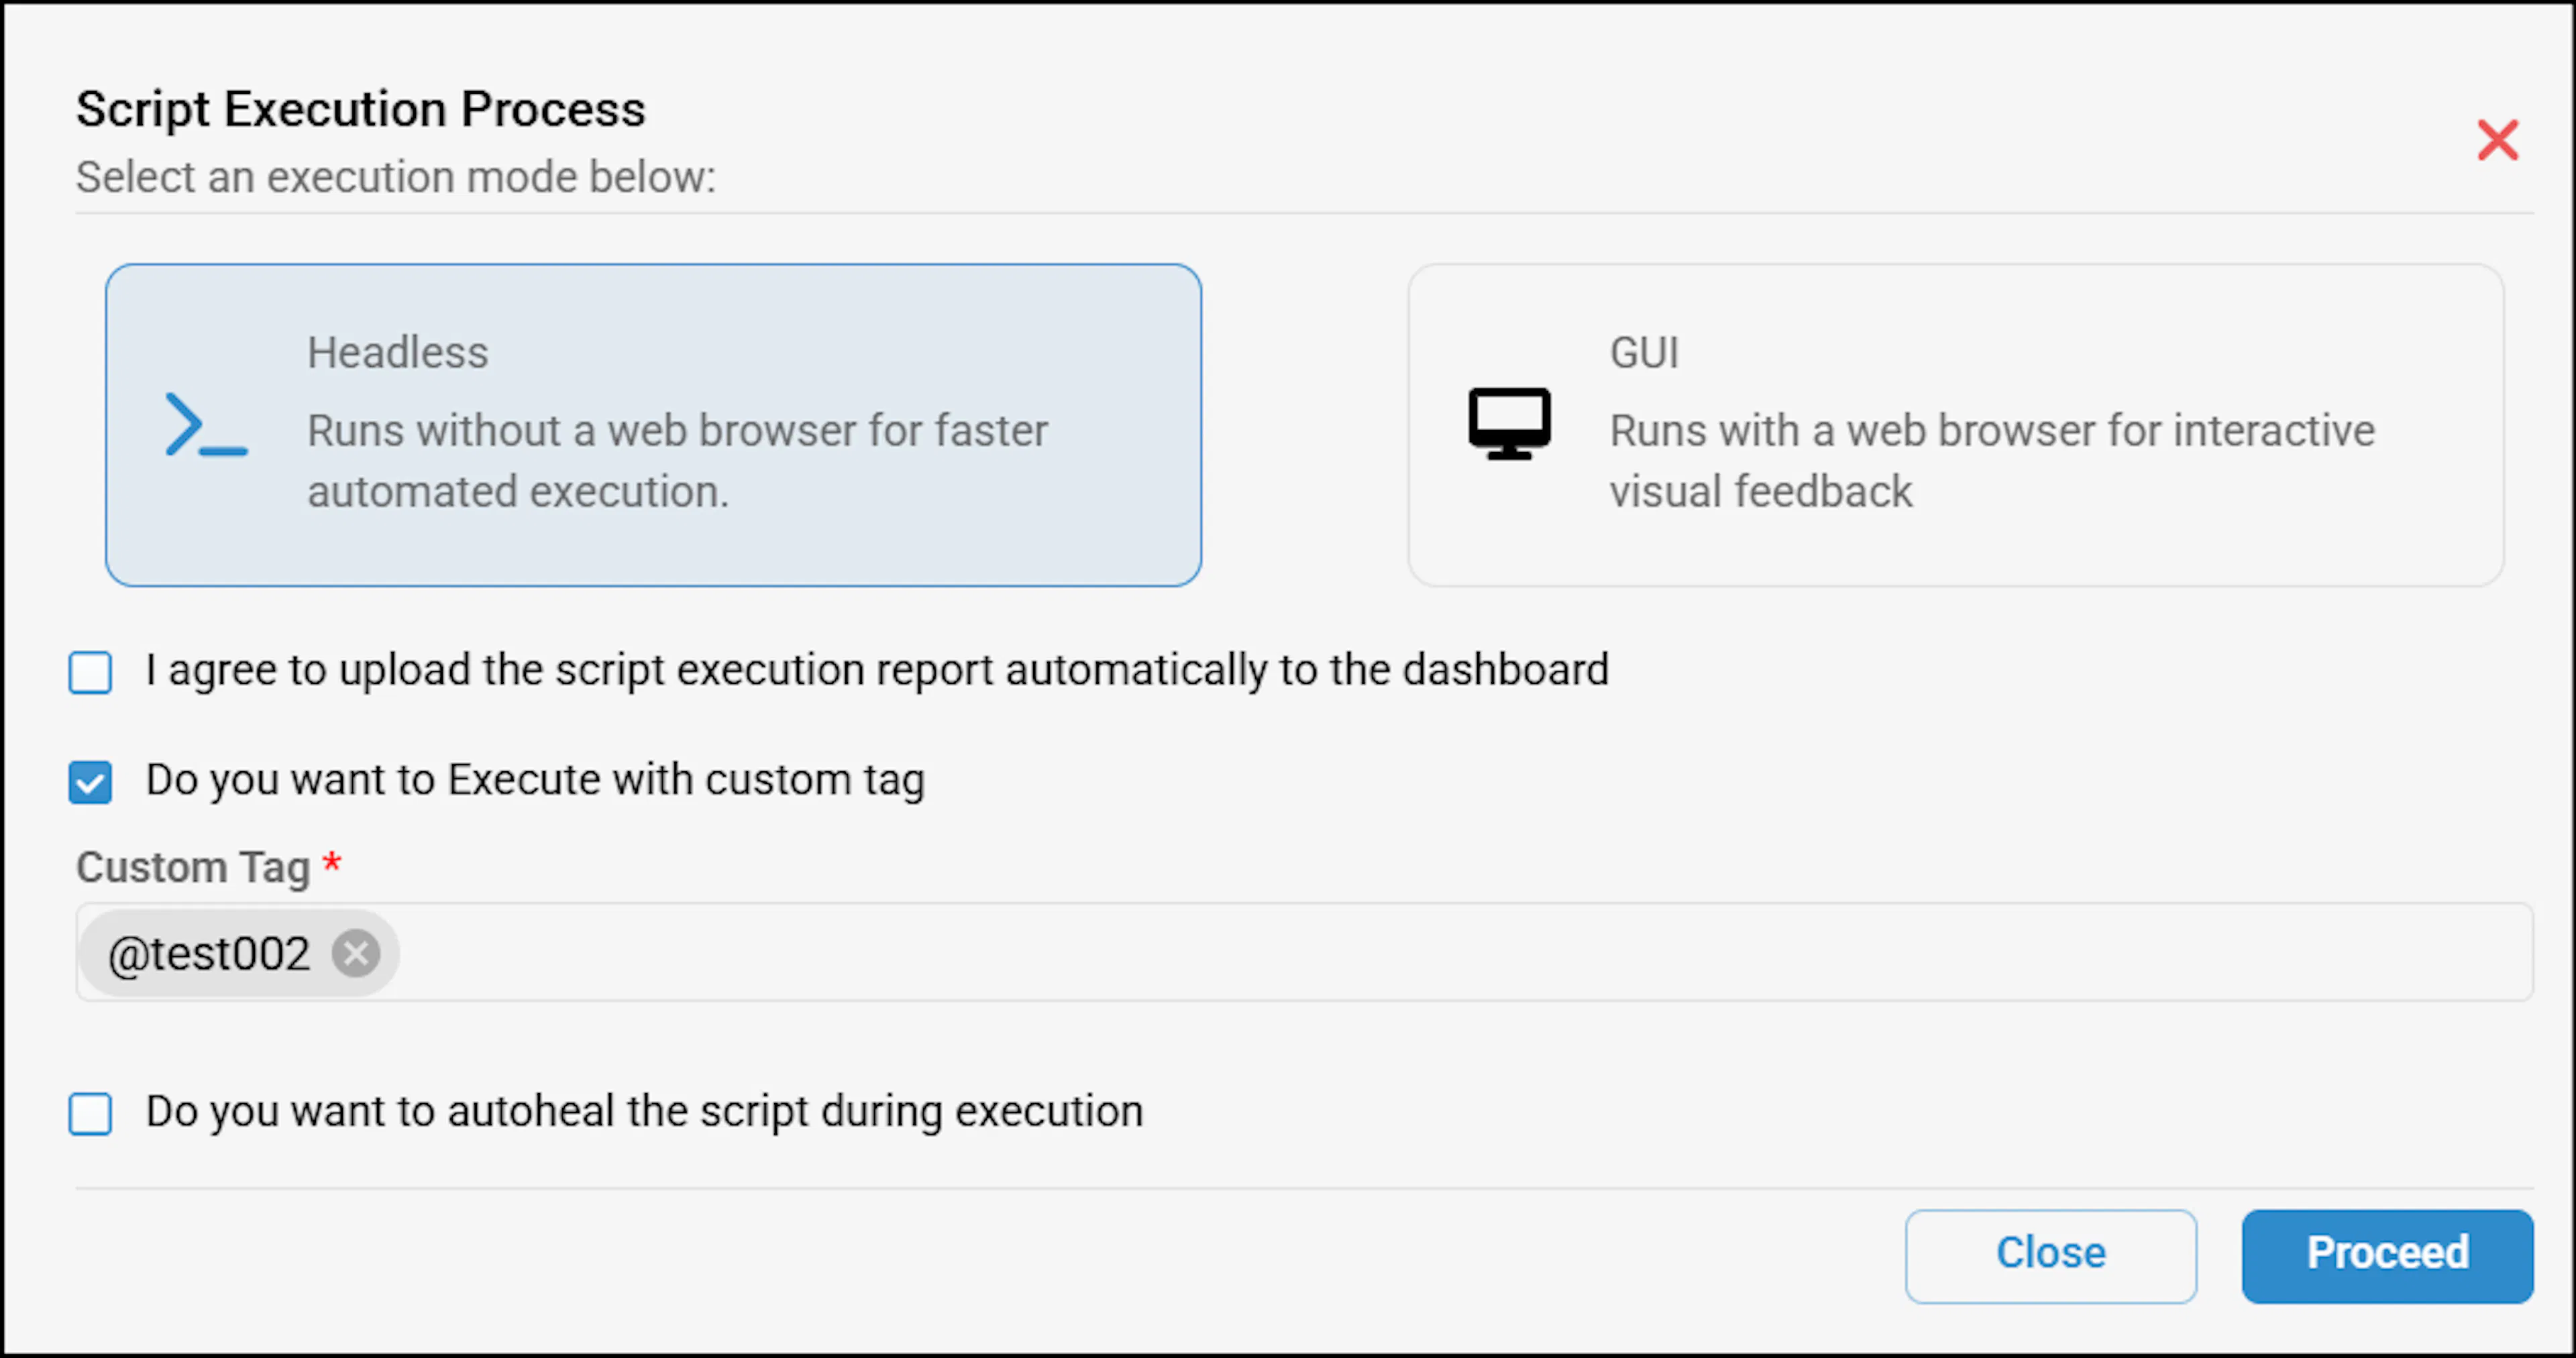Click the 'I agree to upload' label text

click(877, 670)
